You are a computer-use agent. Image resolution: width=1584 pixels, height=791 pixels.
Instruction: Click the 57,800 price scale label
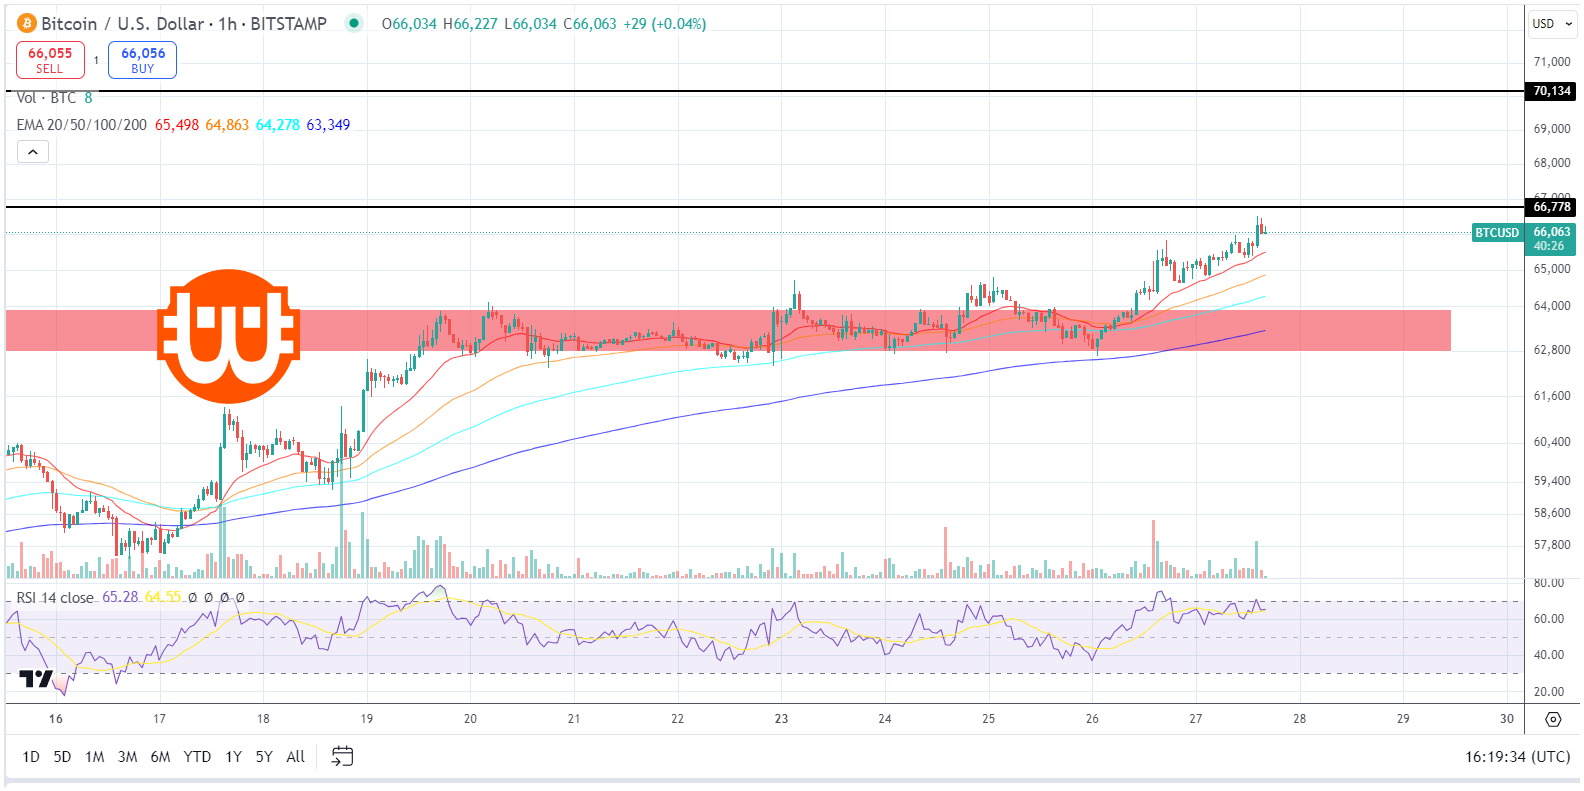[x=1552, y=545]
